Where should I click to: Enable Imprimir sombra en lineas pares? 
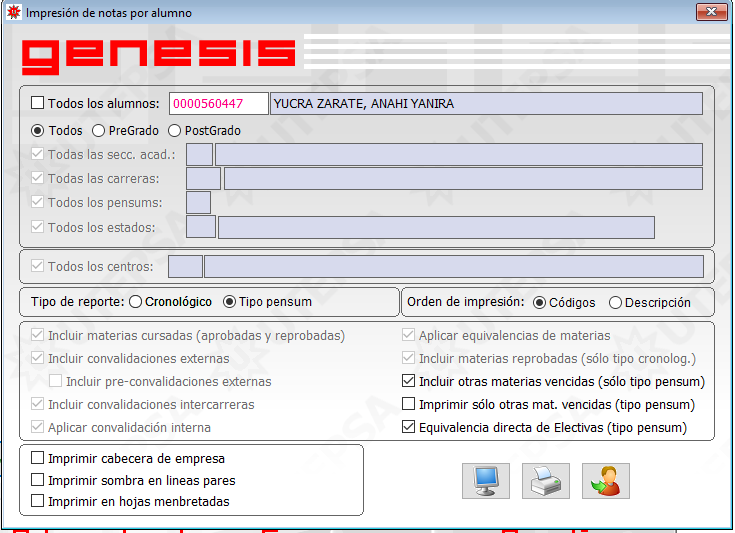tap(38, 480)
